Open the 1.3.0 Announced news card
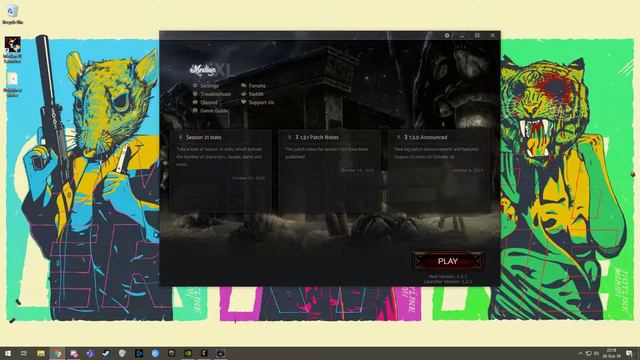Screen dimensions: 640x360 click(439, 171)
